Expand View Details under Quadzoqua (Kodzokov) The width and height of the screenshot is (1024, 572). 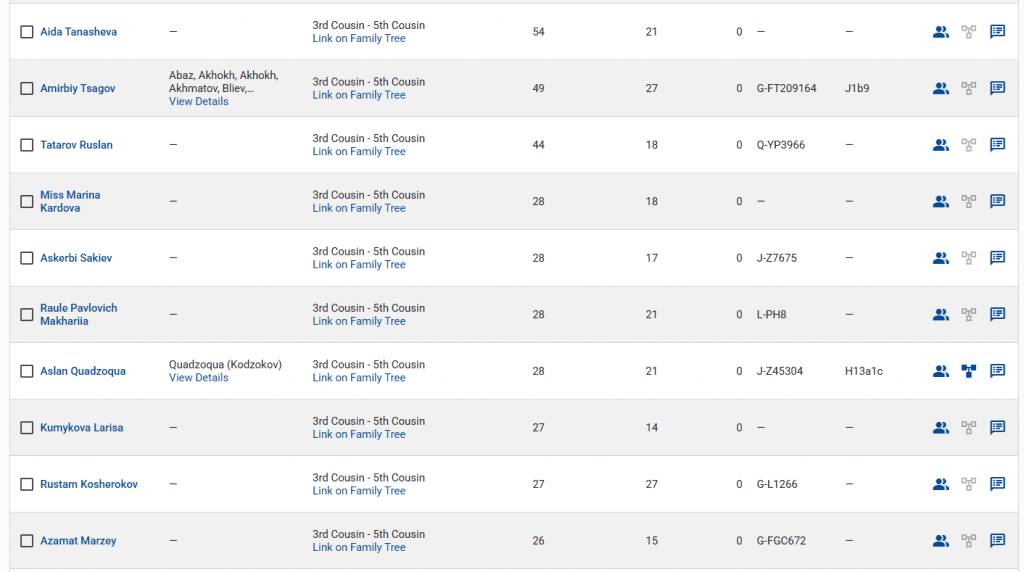[x=198, y=378]
